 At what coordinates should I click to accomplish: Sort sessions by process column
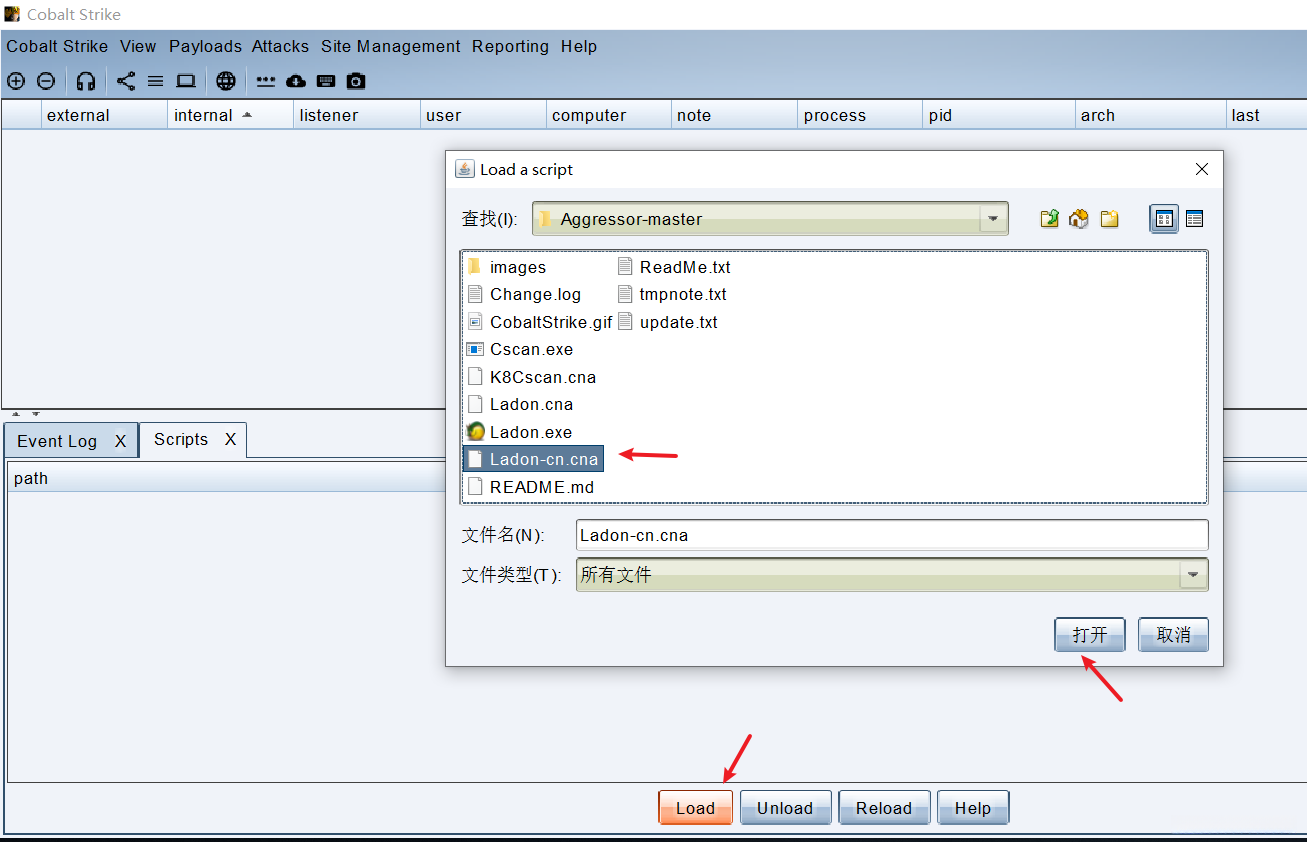[860, 115]
